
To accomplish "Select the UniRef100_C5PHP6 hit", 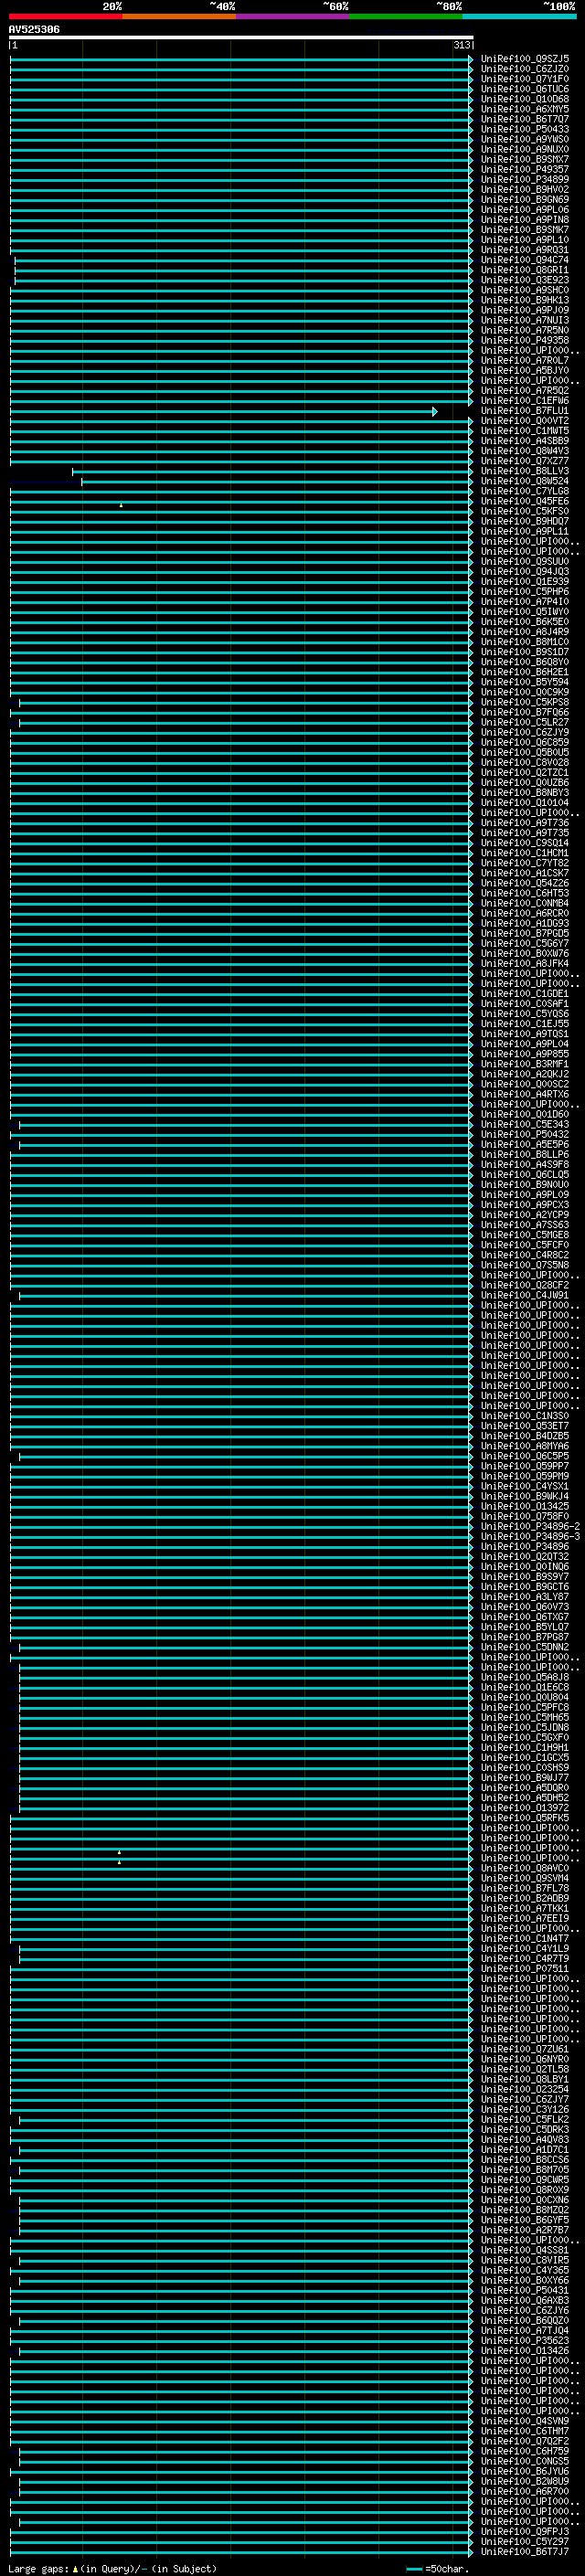I will [x=525, y=592].
